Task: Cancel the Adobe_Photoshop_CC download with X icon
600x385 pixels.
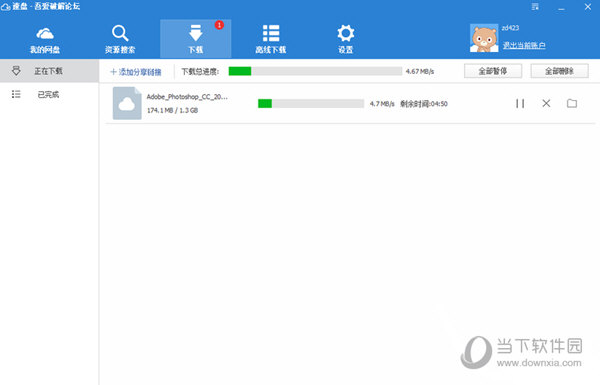Action: (x=546, y=103)
